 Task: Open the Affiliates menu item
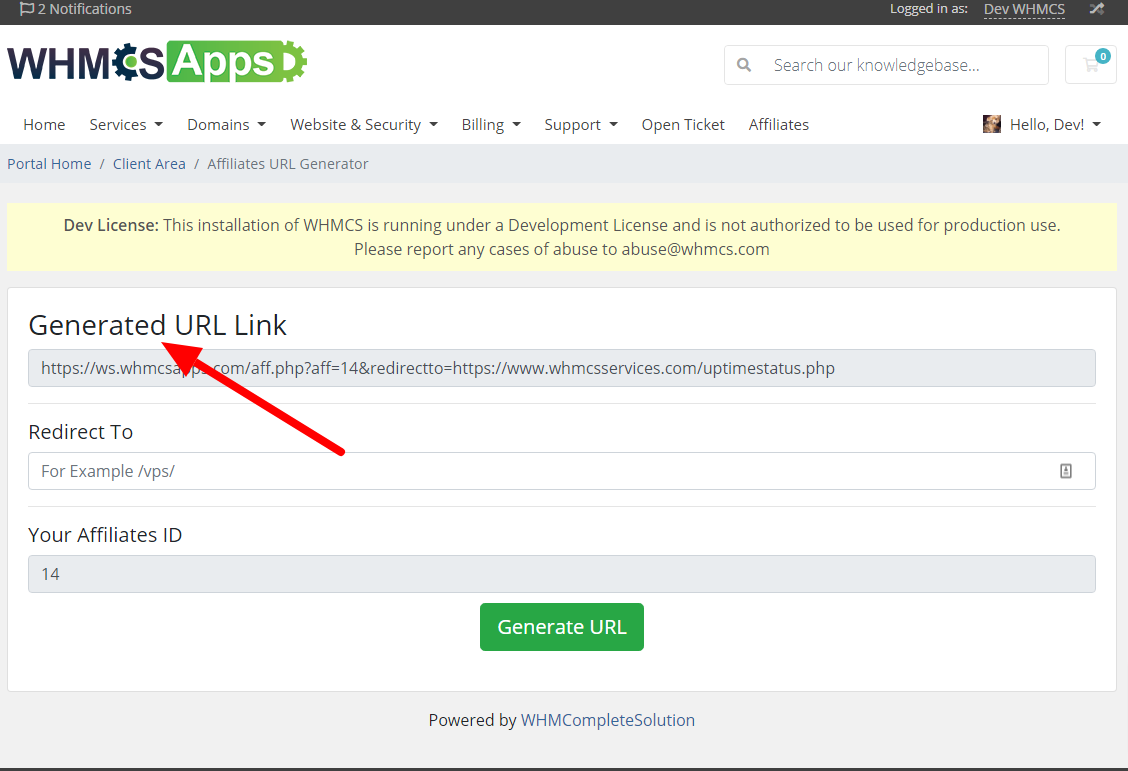point(778,124)
